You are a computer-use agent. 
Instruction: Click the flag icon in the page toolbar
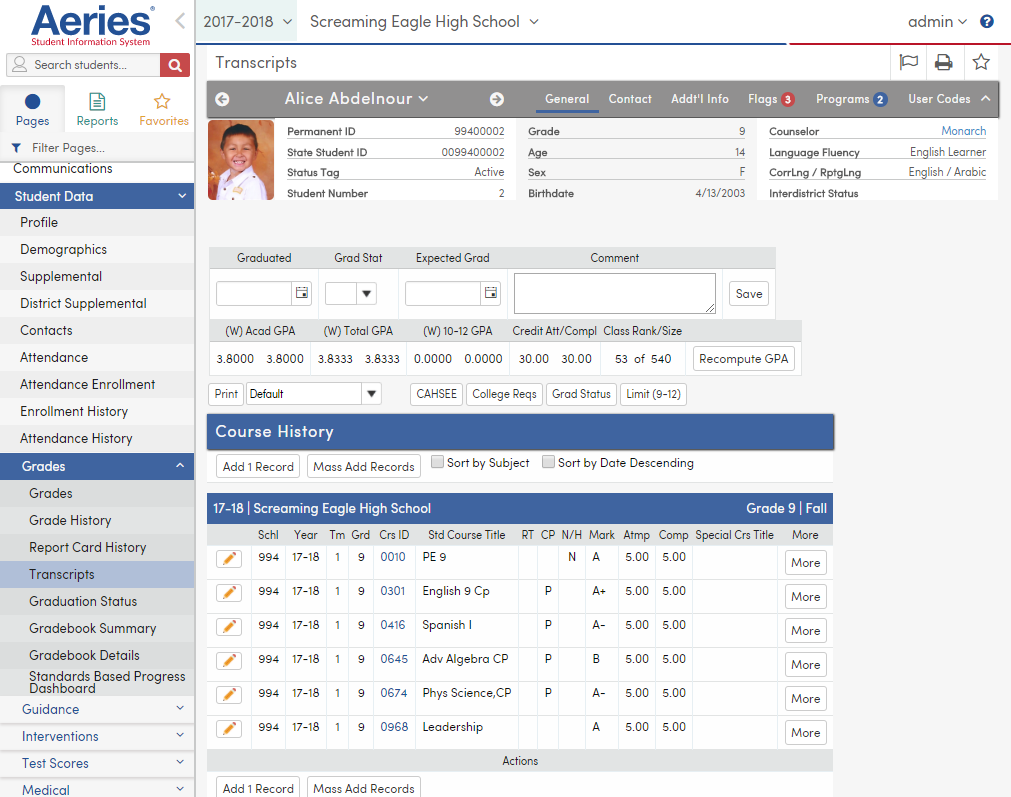pos(909,62)
